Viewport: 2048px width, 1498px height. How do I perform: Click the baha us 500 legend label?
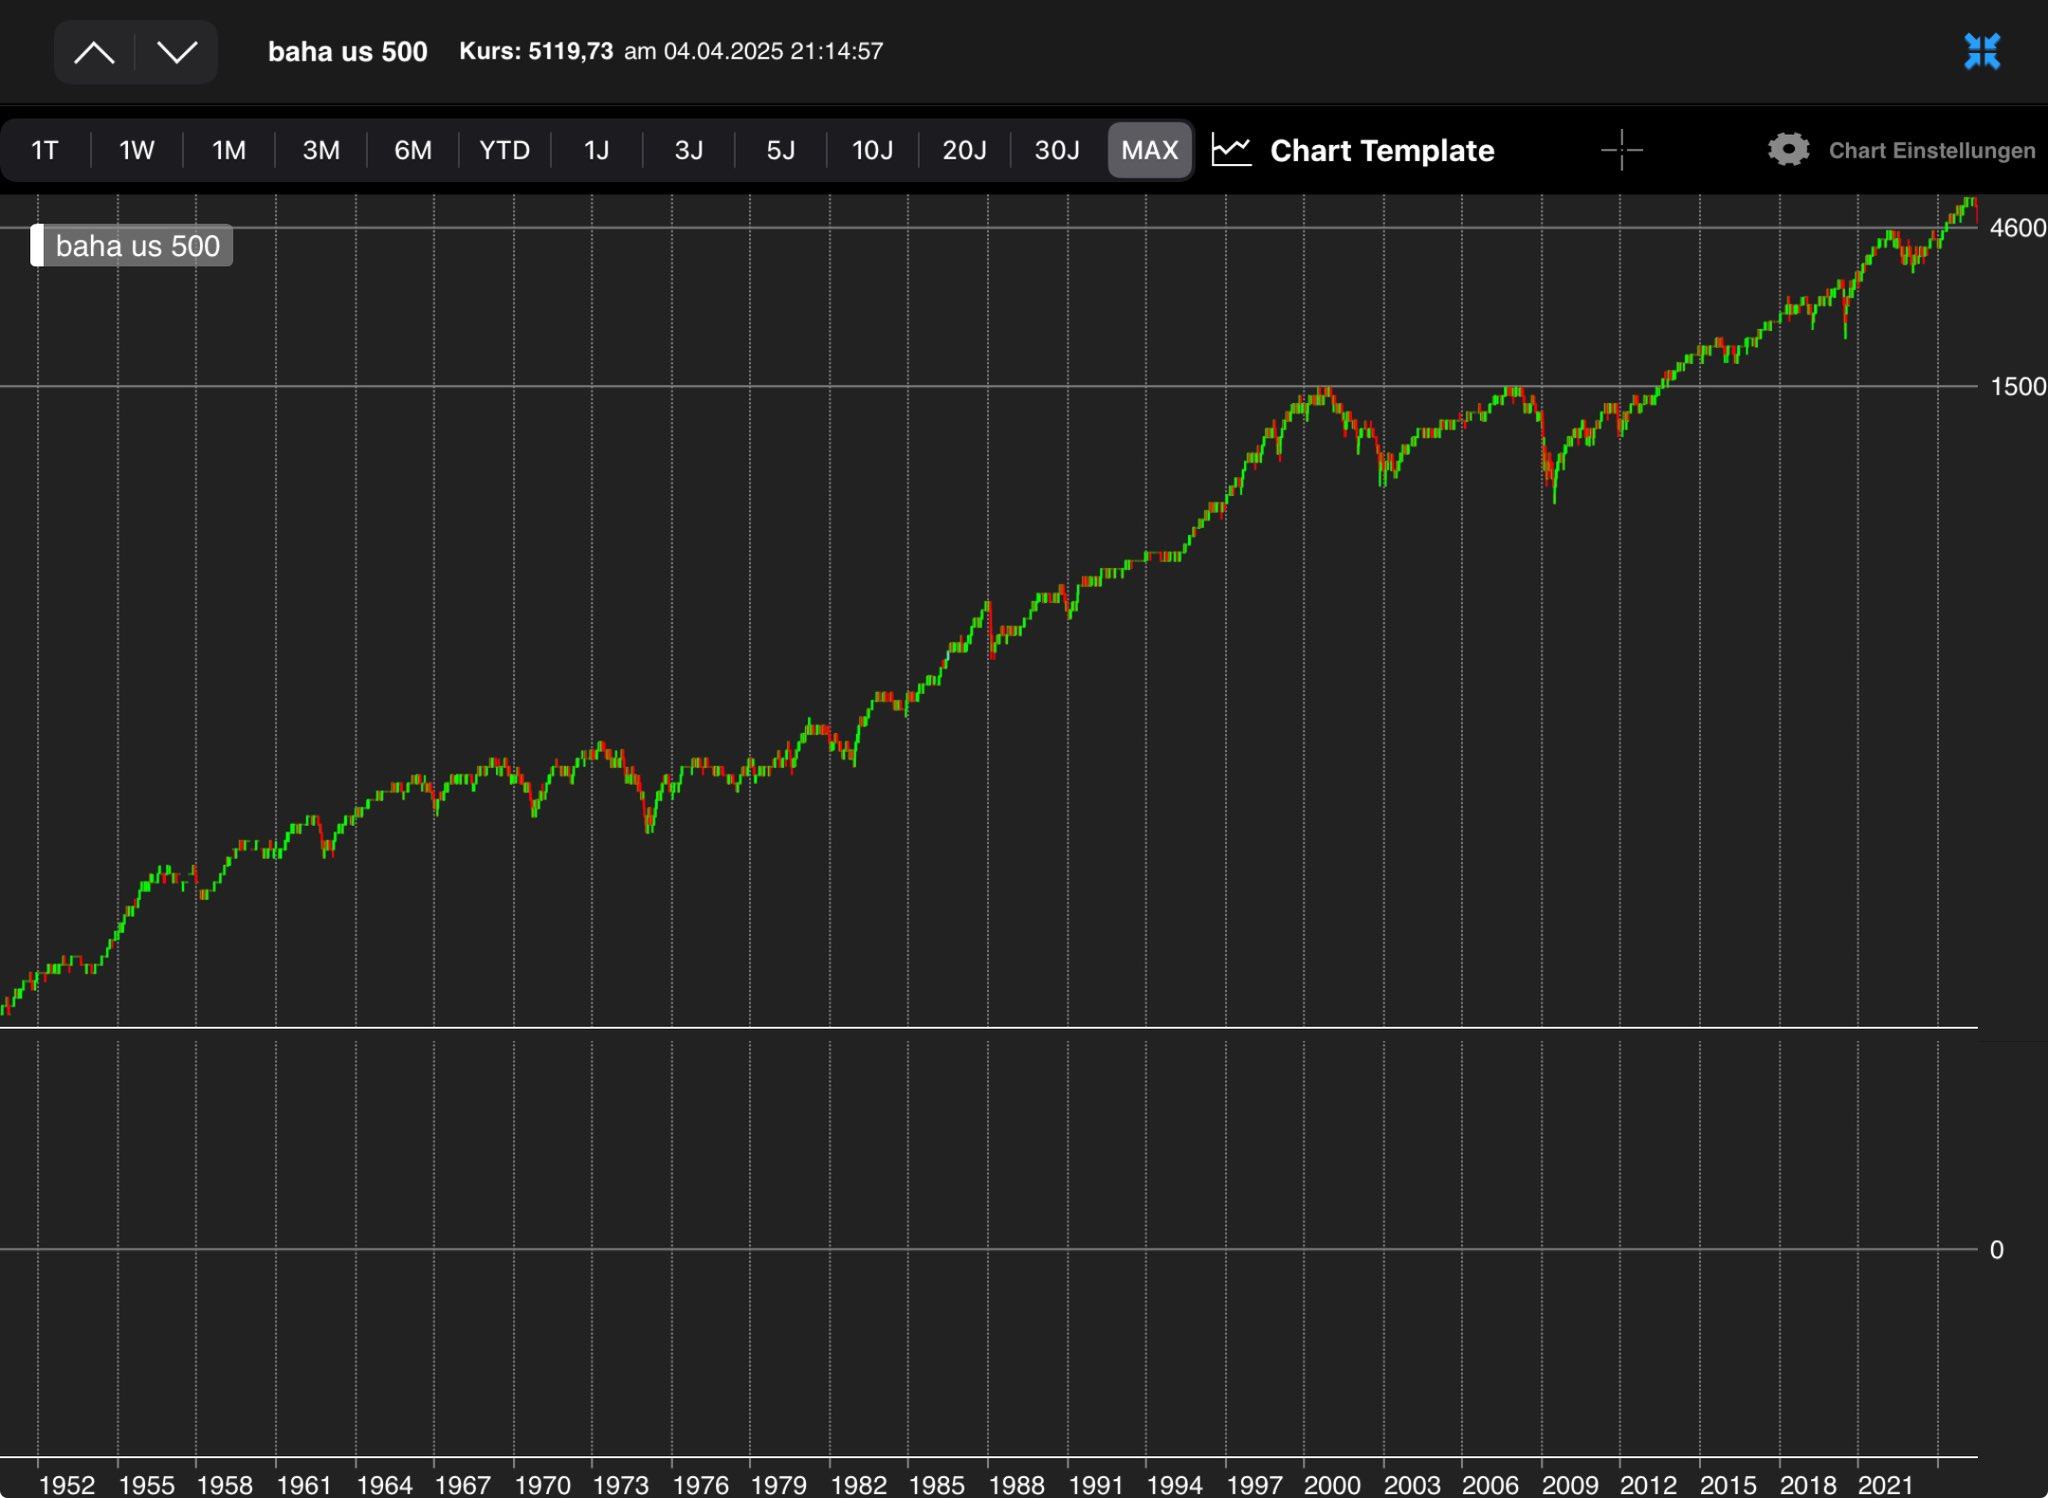tap(138, 246)
